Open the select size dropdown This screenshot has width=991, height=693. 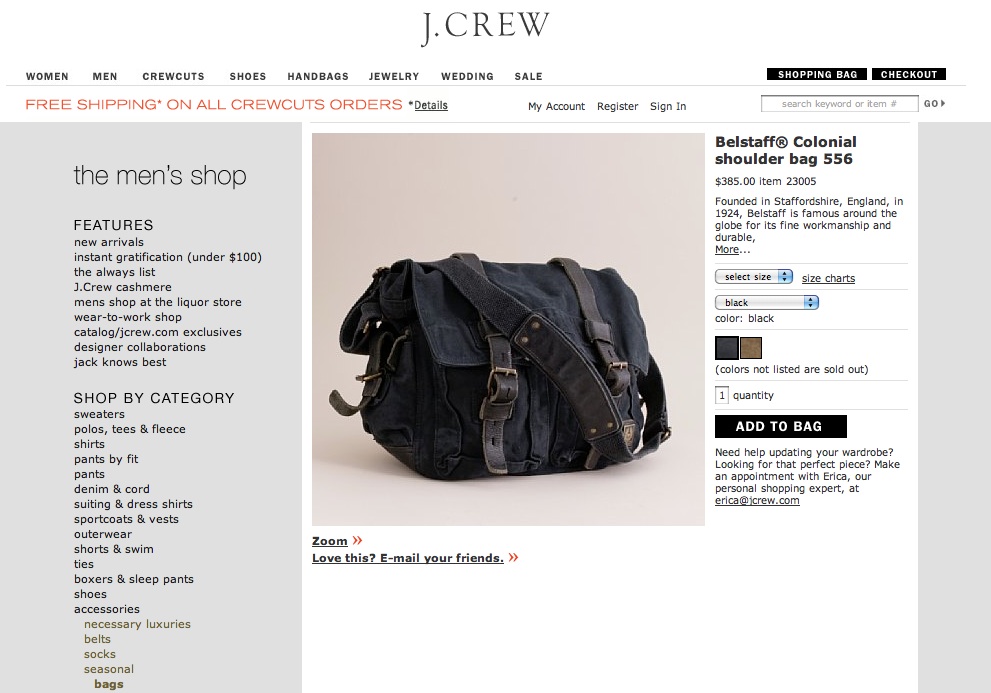pyautogui.click(x=753, y=276)
